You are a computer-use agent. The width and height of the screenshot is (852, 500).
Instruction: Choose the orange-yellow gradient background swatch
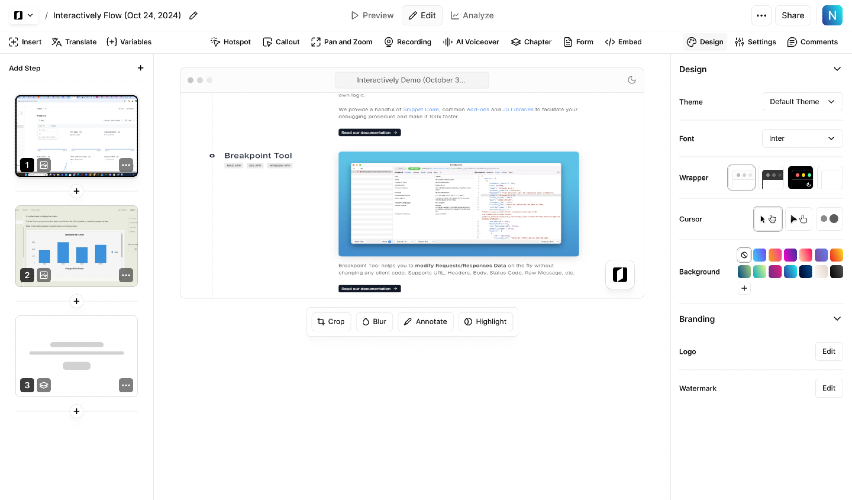[836, 255]
